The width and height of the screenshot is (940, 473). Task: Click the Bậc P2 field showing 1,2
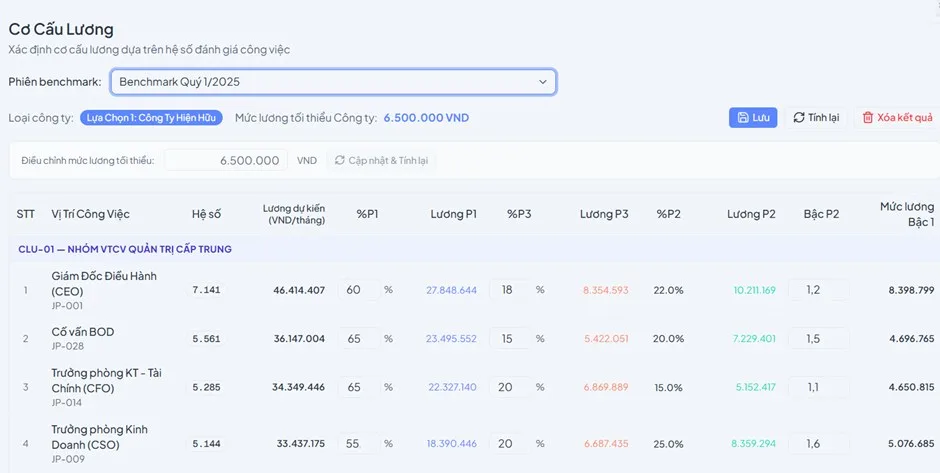click(818, 290)
